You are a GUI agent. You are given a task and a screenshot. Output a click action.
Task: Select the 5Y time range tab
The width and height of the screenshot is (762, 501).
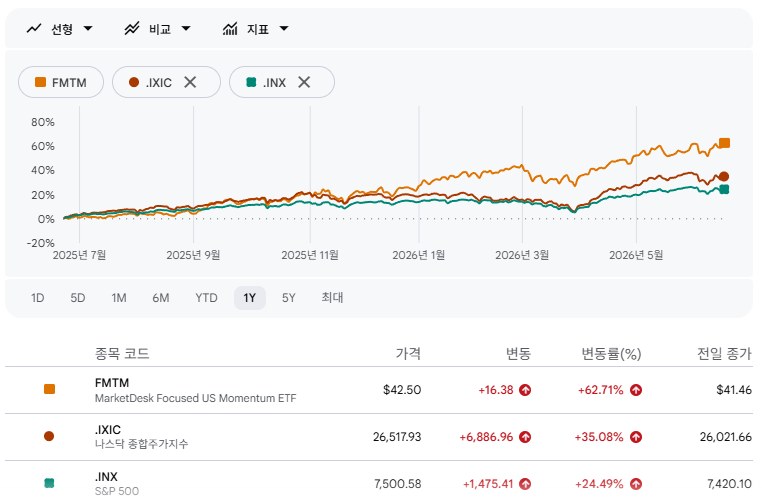coord(289,298)
